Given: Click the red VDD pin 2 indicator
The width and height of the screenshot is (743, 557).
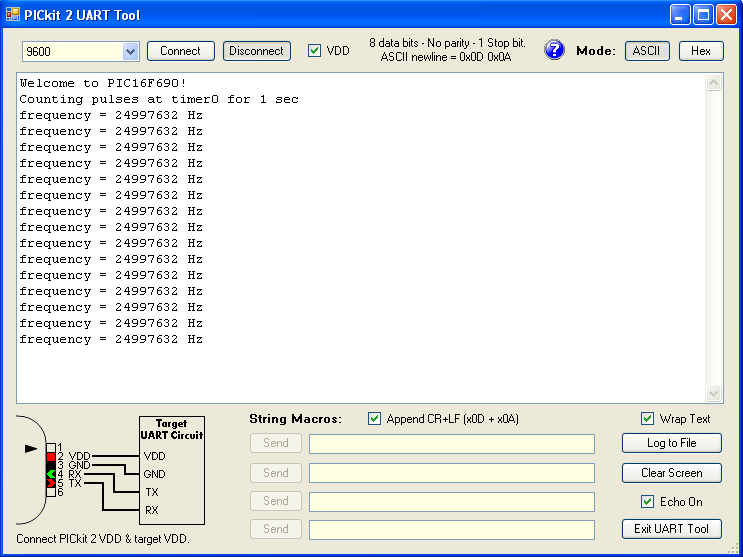Looking at the screenshot, I should click(x=51, y=457).
